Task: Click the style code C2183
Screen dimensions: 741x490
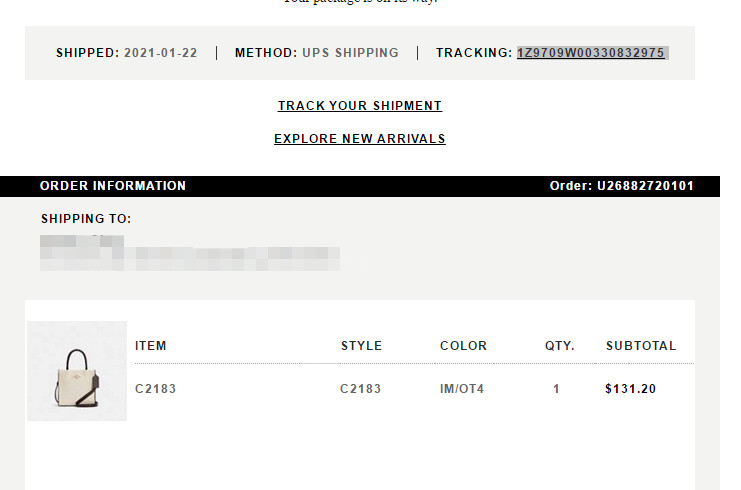Action: [360, 389]
